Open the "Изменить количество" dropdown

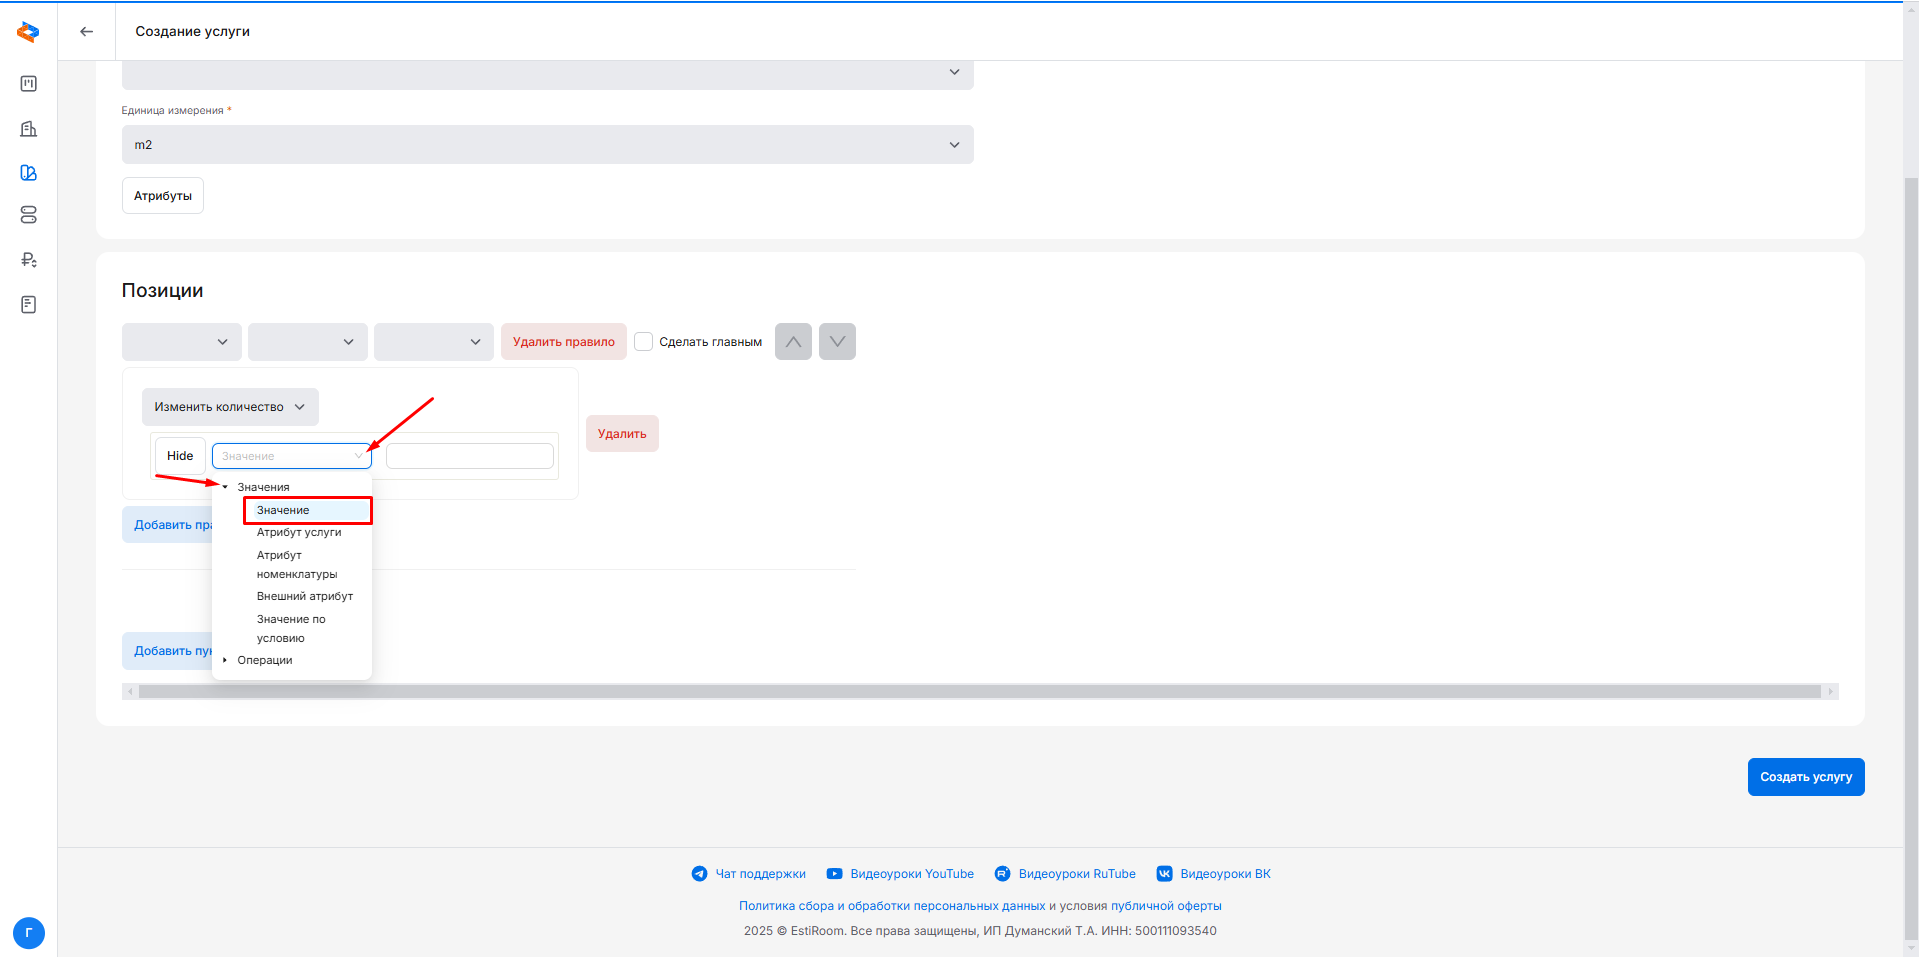(230, 407)
